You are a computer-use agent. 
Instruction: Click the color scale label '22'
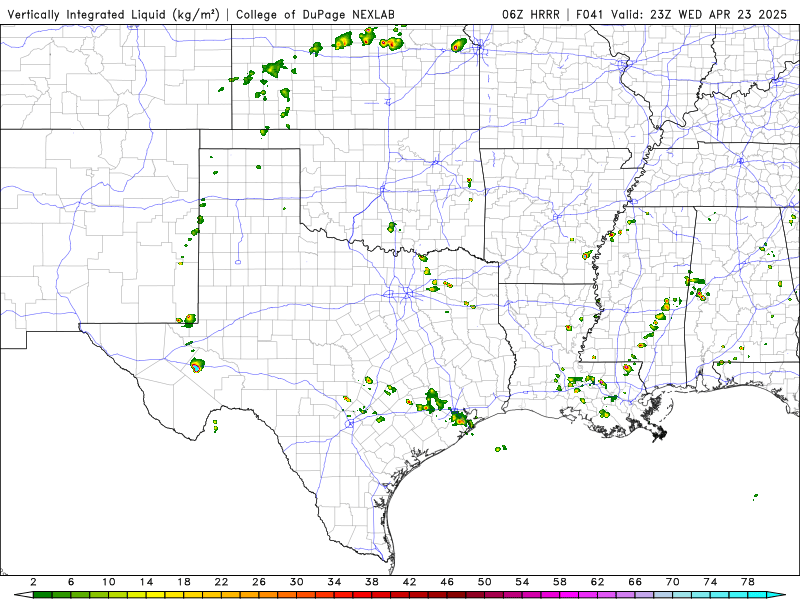click(x=221, y=582)
